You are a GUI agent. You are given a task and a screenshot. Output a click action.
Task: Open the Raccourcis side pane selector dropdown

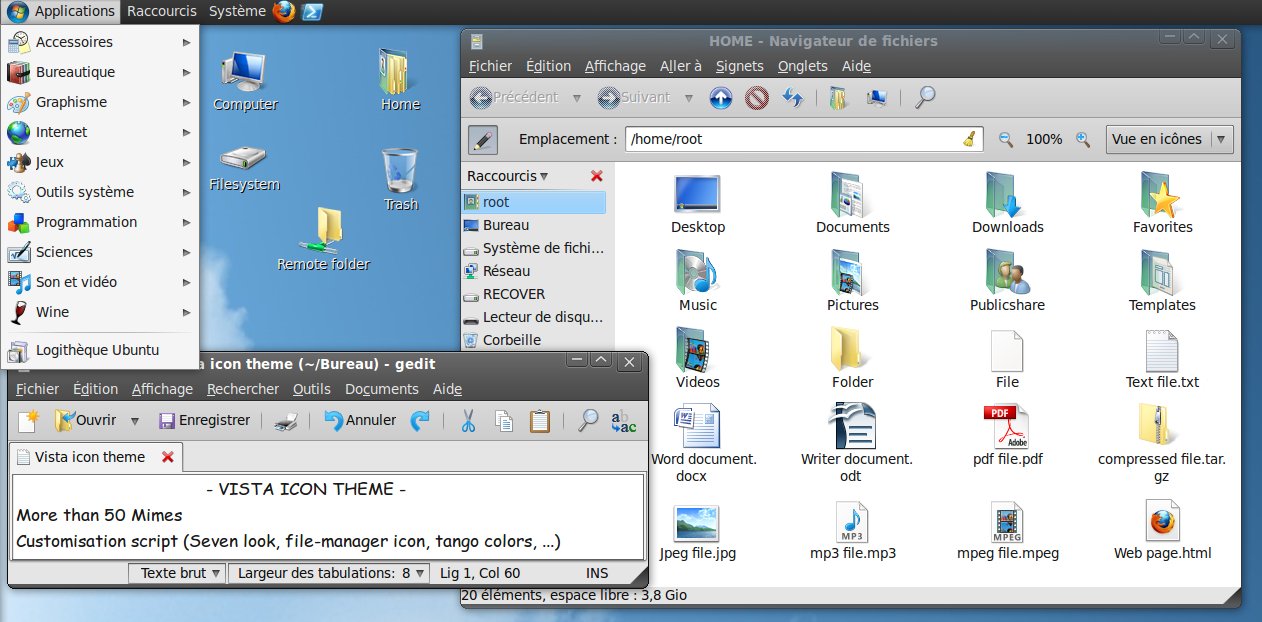tap(508, 176)
